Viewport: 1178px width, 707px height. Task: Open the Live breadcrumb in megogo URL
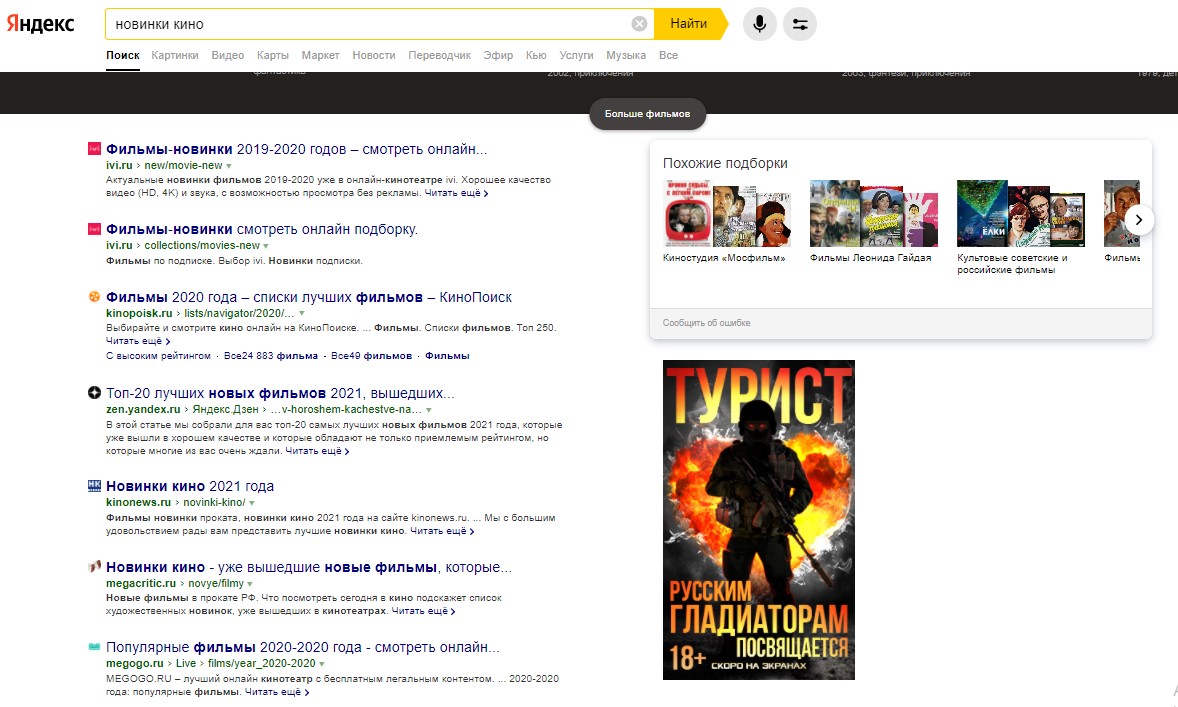[x=186, y=663]
